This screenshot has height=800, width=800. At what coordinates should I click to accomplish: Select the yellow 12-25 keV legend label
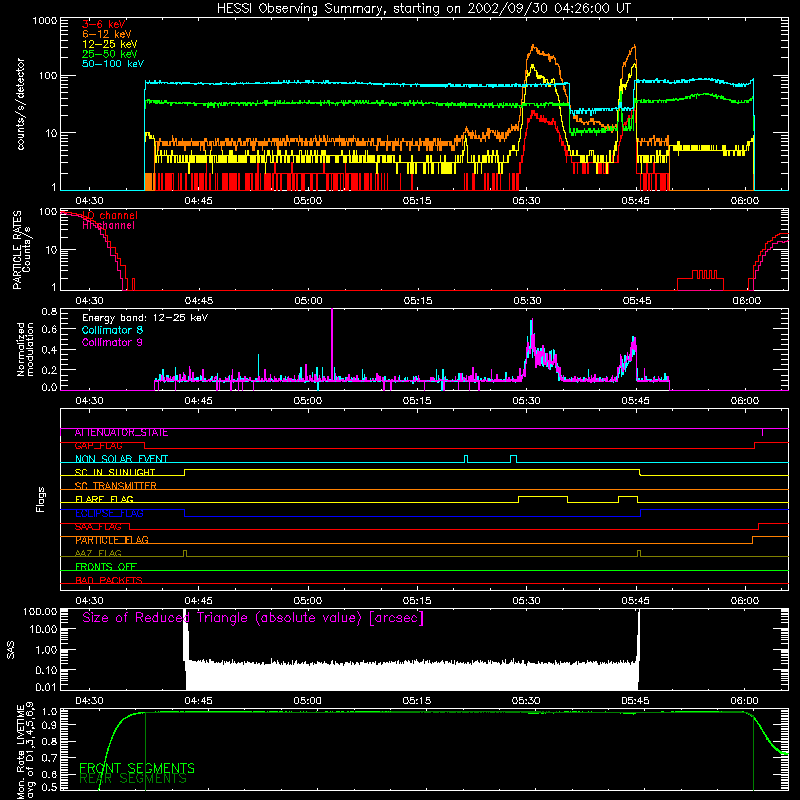[x=110, y=44]
